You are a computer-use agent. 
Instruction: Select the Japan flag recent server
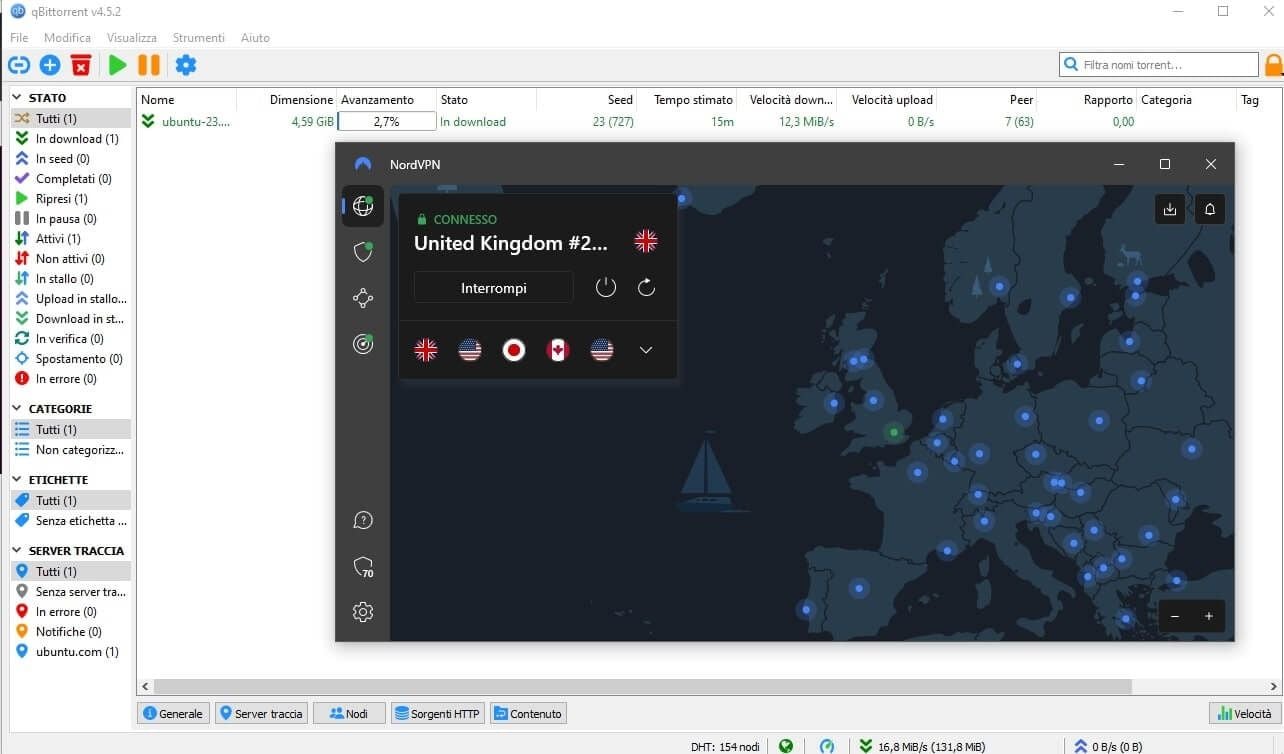(x=514, y=350)
